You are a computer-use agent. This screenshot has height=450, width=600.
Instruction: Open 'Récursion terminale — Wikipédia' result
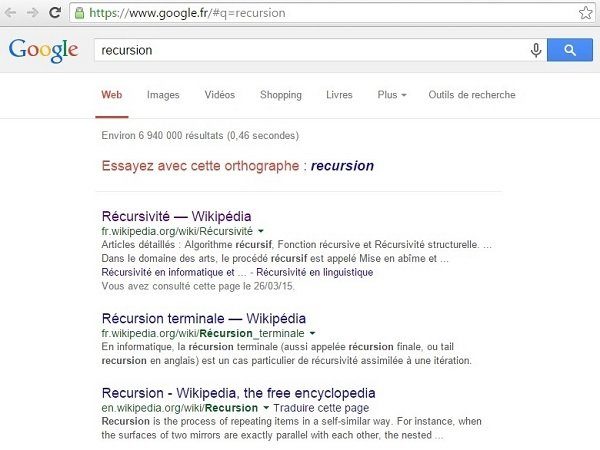[x=204, y=318]
